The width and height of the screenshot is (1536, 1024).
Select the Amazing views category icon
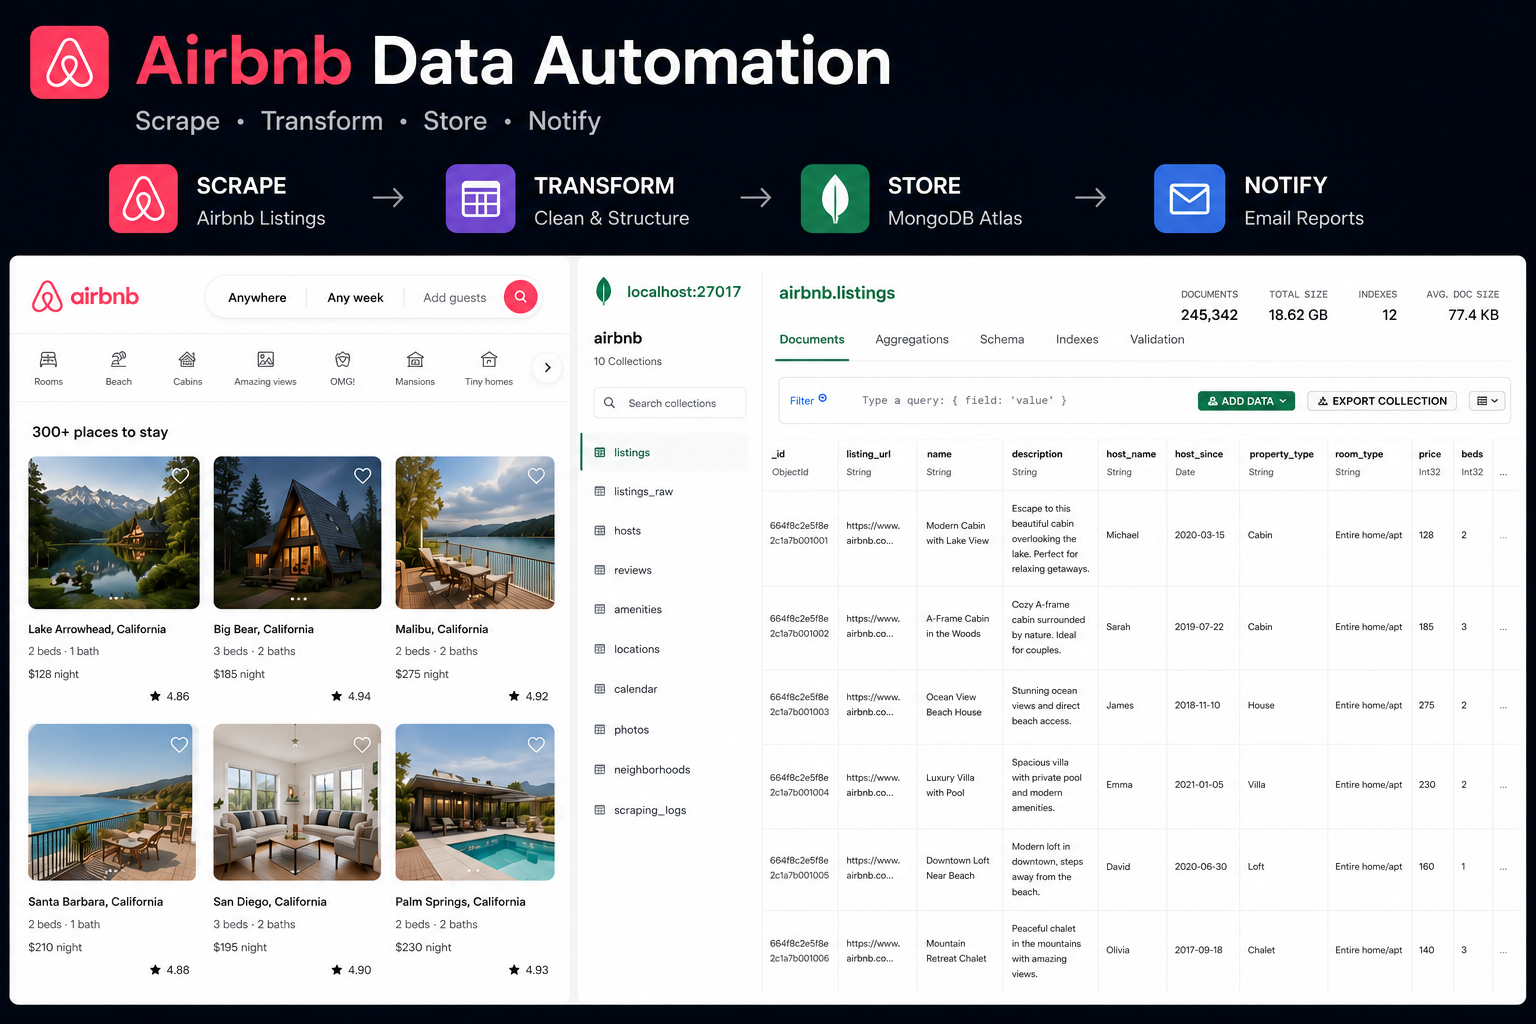265,359
